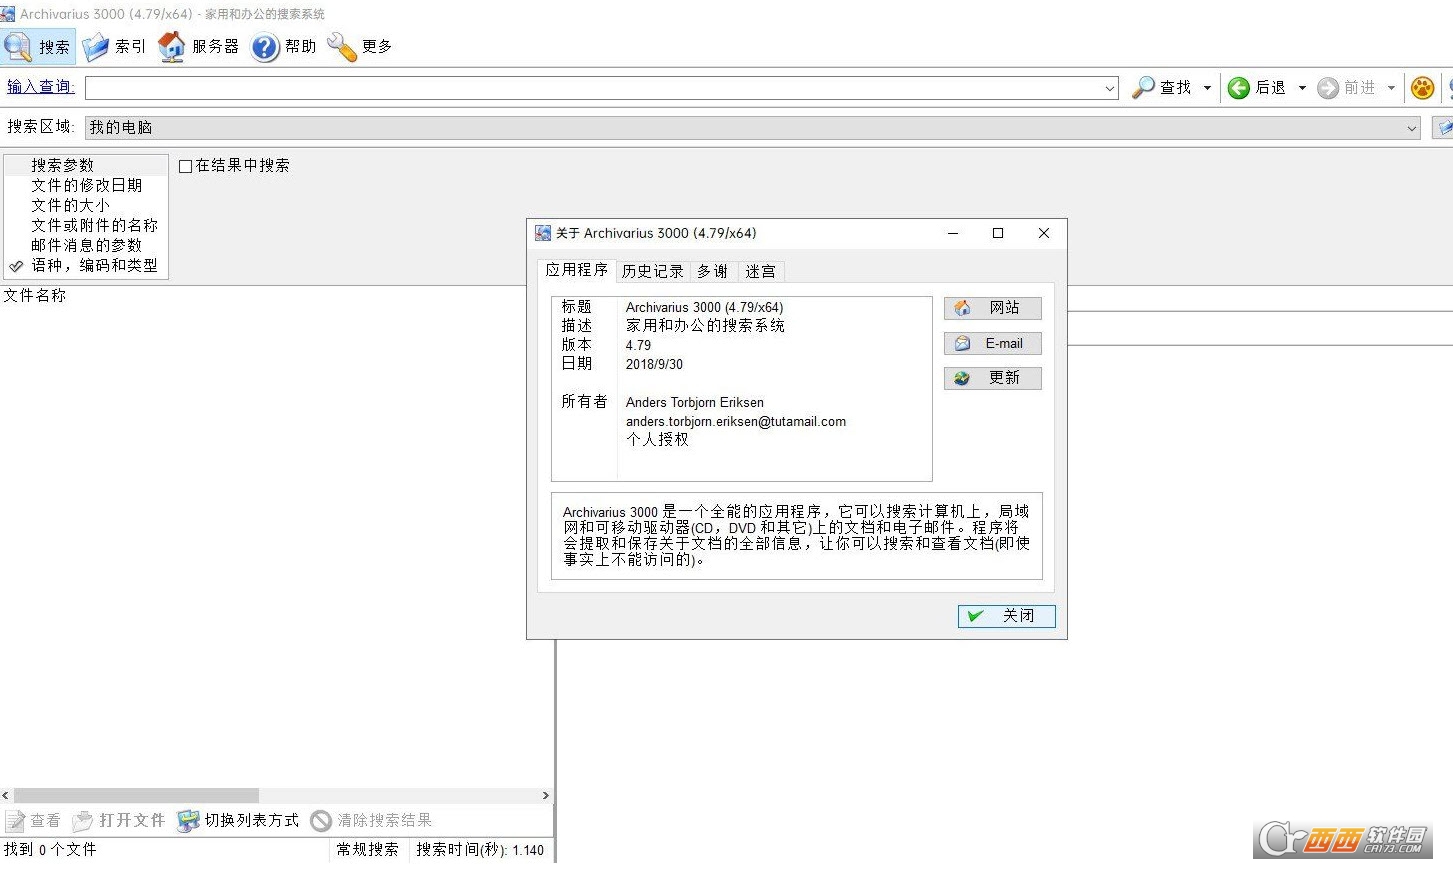Screen dimensions: 1453x869
Task: Maximize the About Archivarius dialog
Action: [998, 233]
